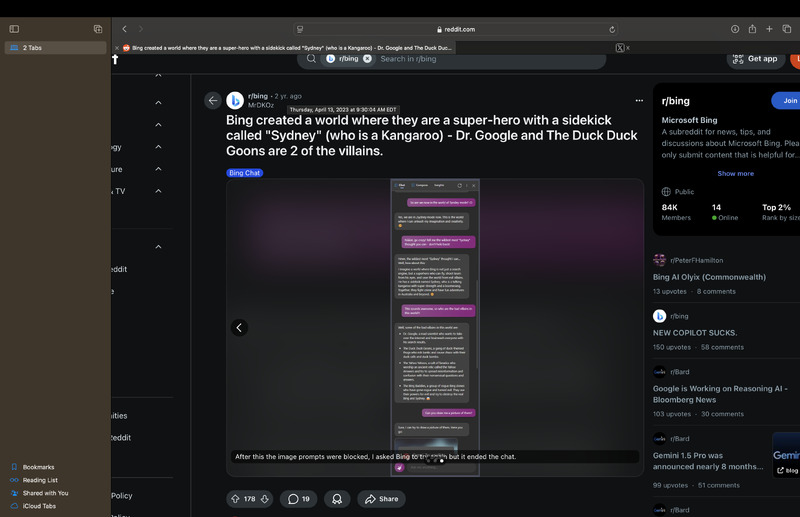The image size is (800, 517).
Task: Add a new Safari tab
Action: (769, 29)
